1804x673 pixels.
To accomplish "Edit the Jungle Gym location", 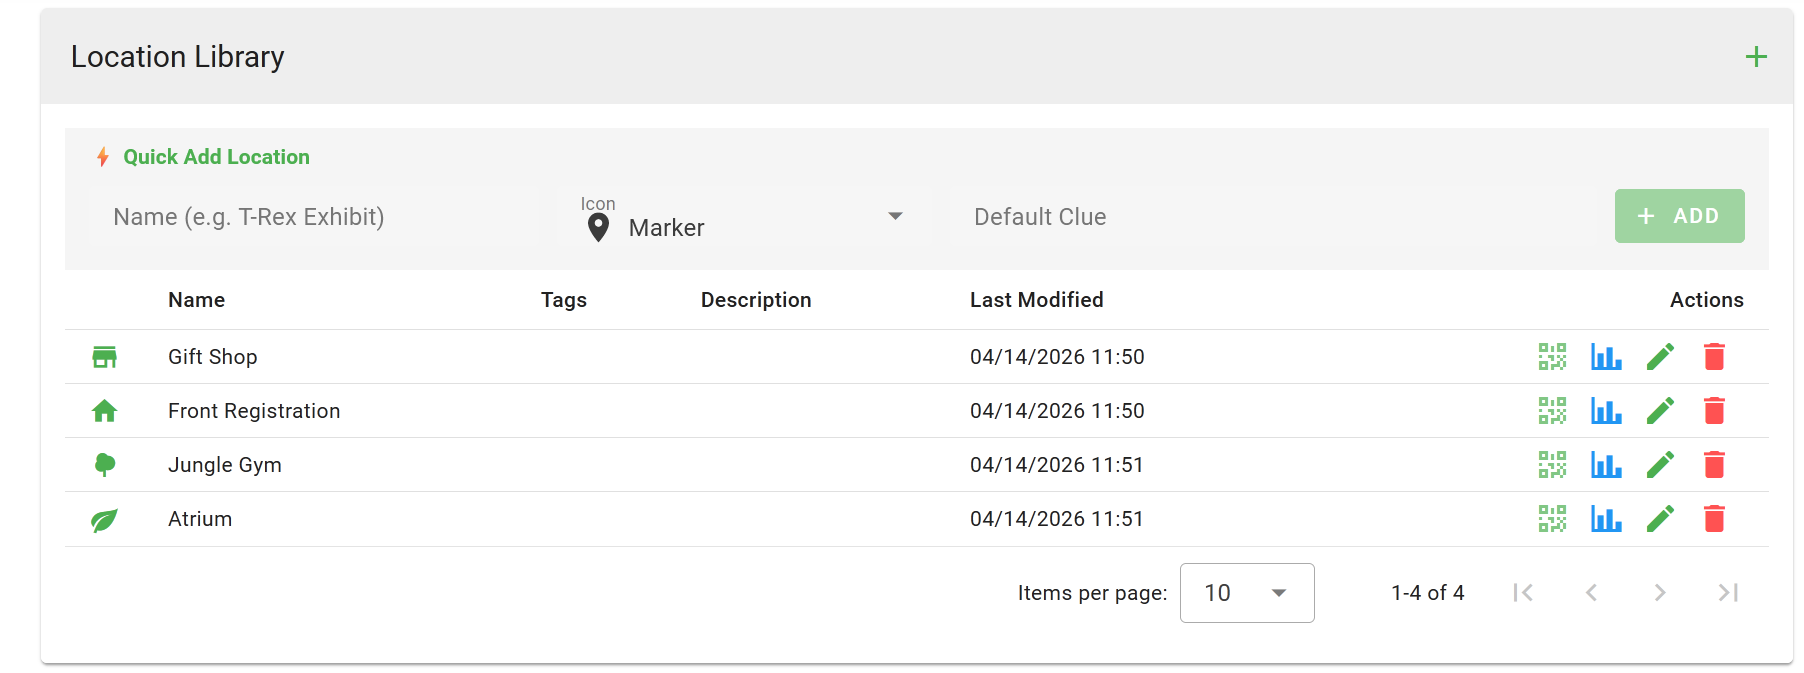I will tap(1660, 465).
